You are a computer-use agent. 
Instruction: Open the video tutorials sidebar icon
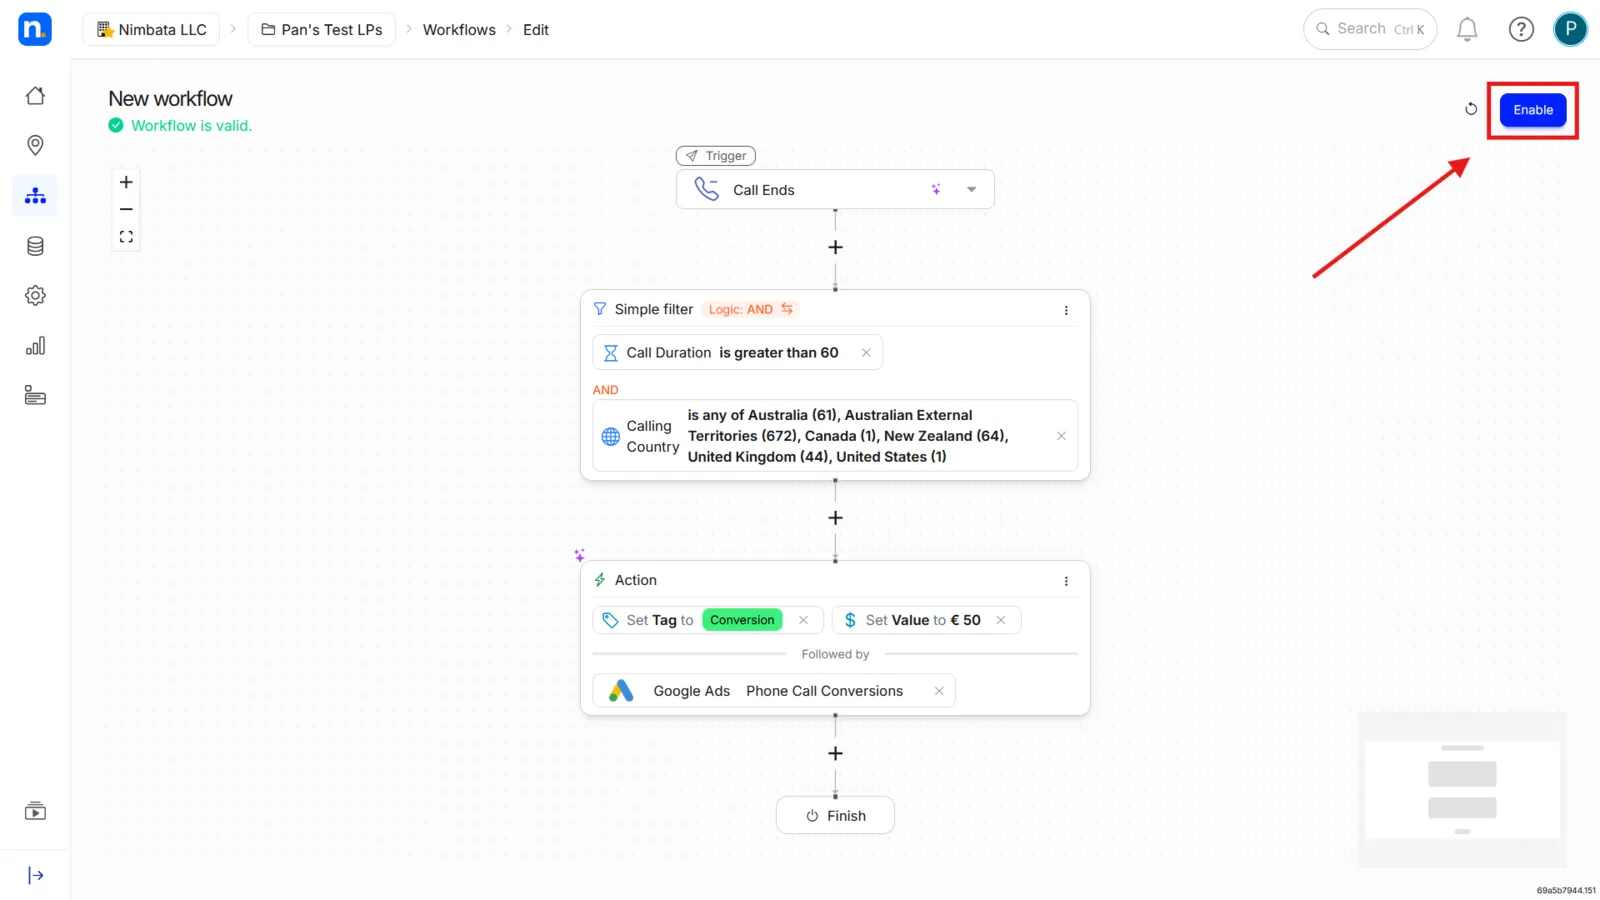pyautogui.click(x=35, y=811)
